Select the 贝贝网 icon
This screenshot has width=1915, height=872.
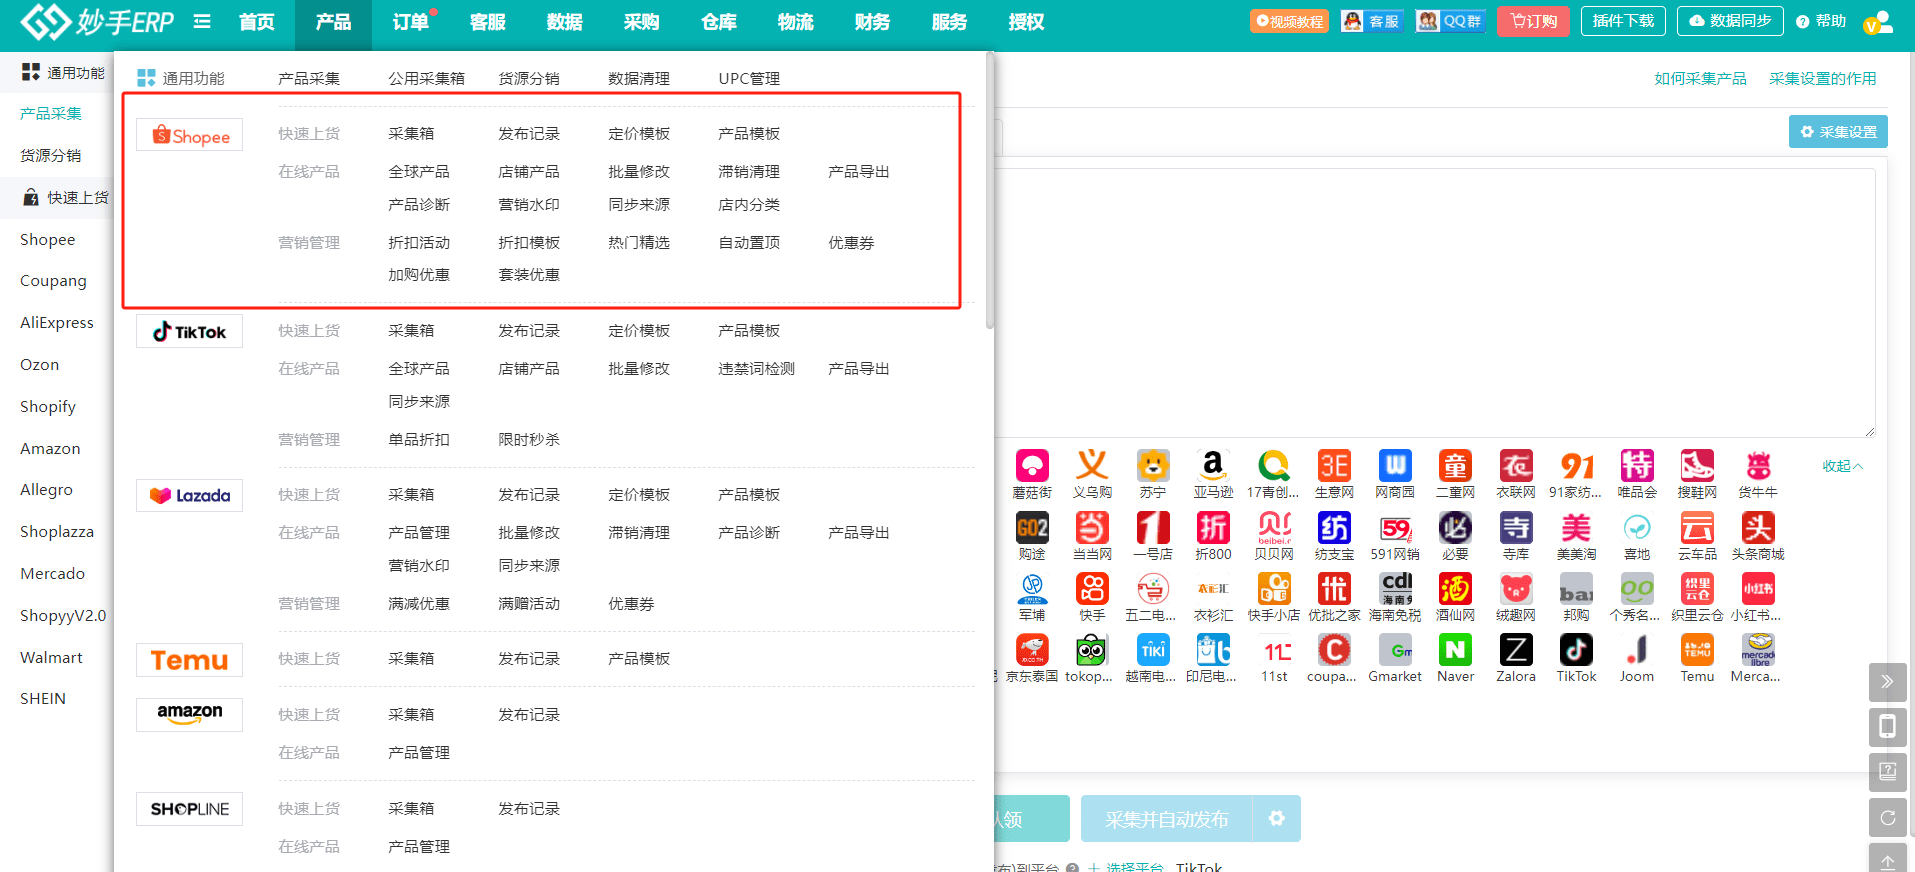coord(1274,528)
